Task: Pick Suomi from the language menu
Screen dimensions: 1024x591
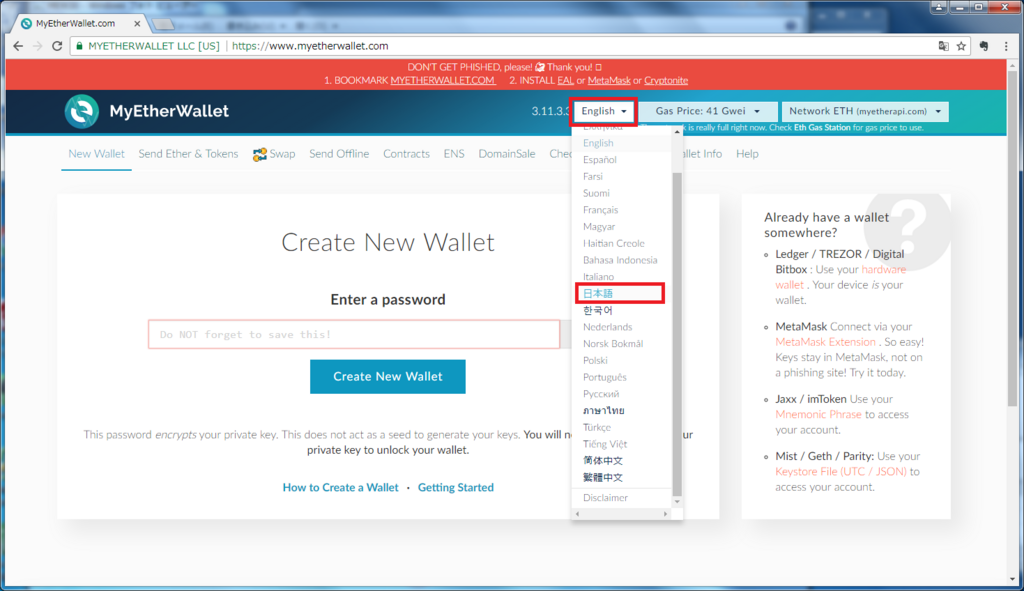Action: tap(596, 193)
